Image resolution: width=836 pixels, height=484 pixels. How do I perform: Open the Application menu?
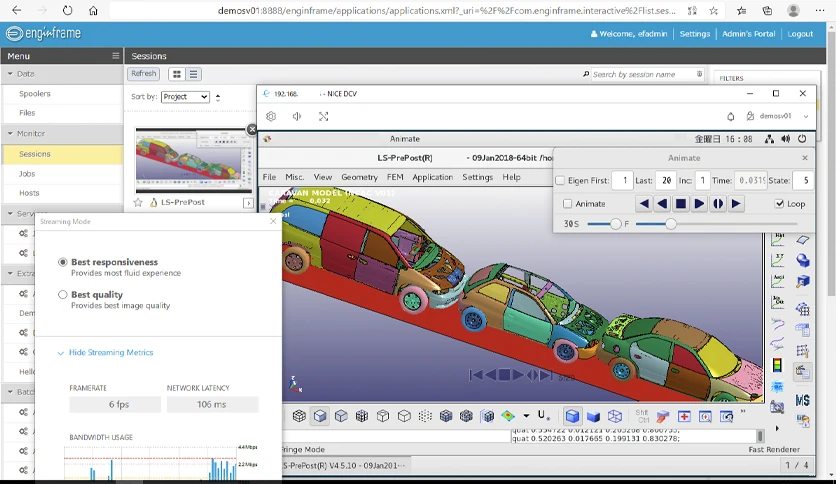[x=432, y=177]
